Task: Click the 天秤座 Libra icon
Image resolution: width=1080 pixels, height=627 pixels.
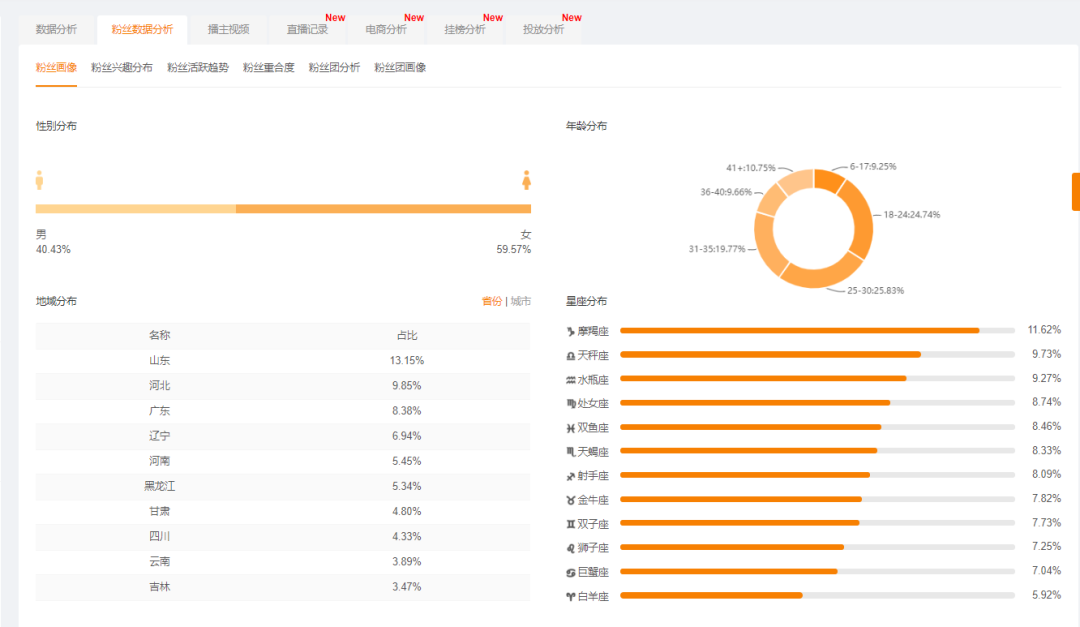Action: tap(570, 356)
